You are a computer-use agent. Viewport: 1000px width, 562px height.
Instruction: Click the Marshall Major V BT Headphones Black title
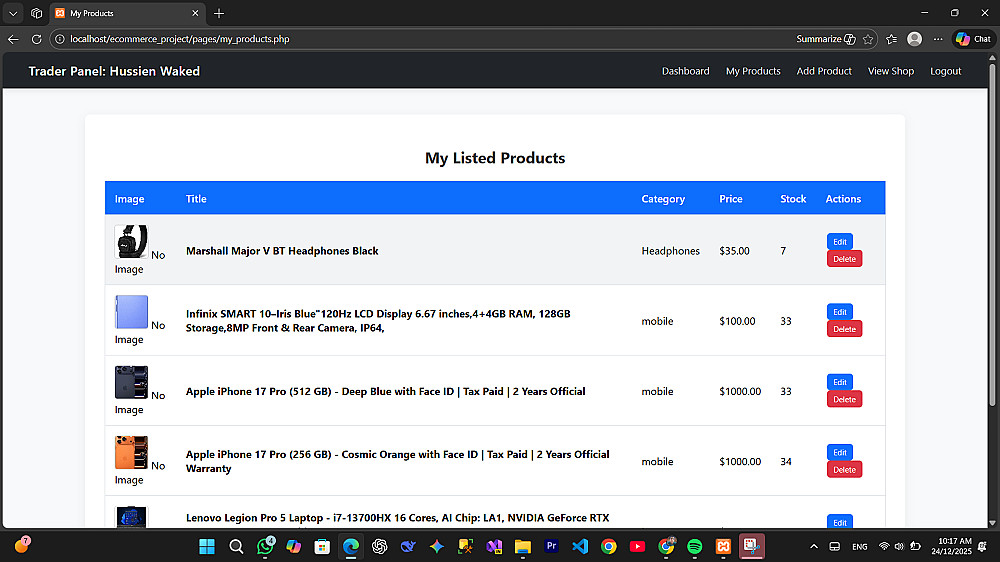(282, 251)
